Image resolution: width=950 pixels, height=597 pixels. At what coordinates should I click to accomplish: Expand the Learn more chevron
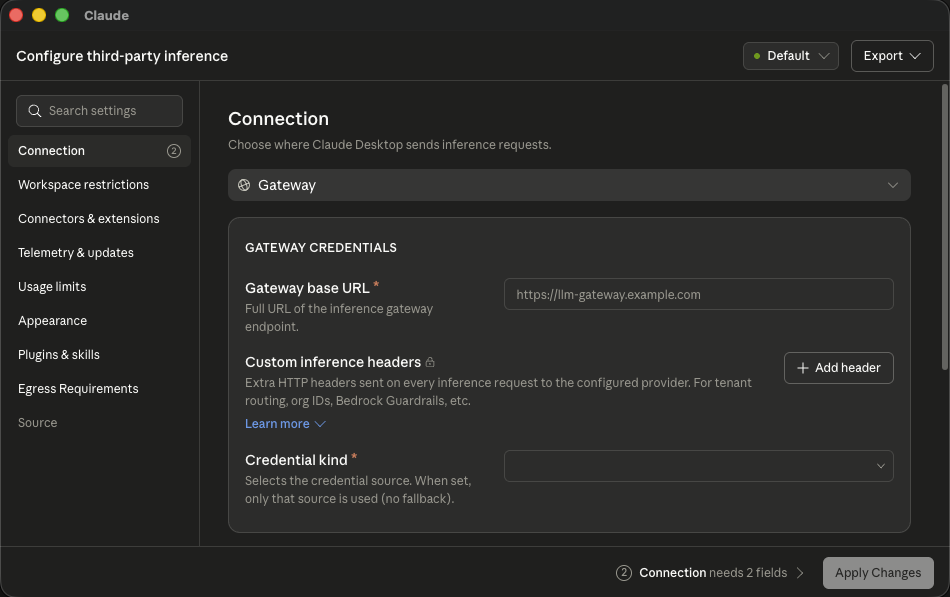(321, 424)
